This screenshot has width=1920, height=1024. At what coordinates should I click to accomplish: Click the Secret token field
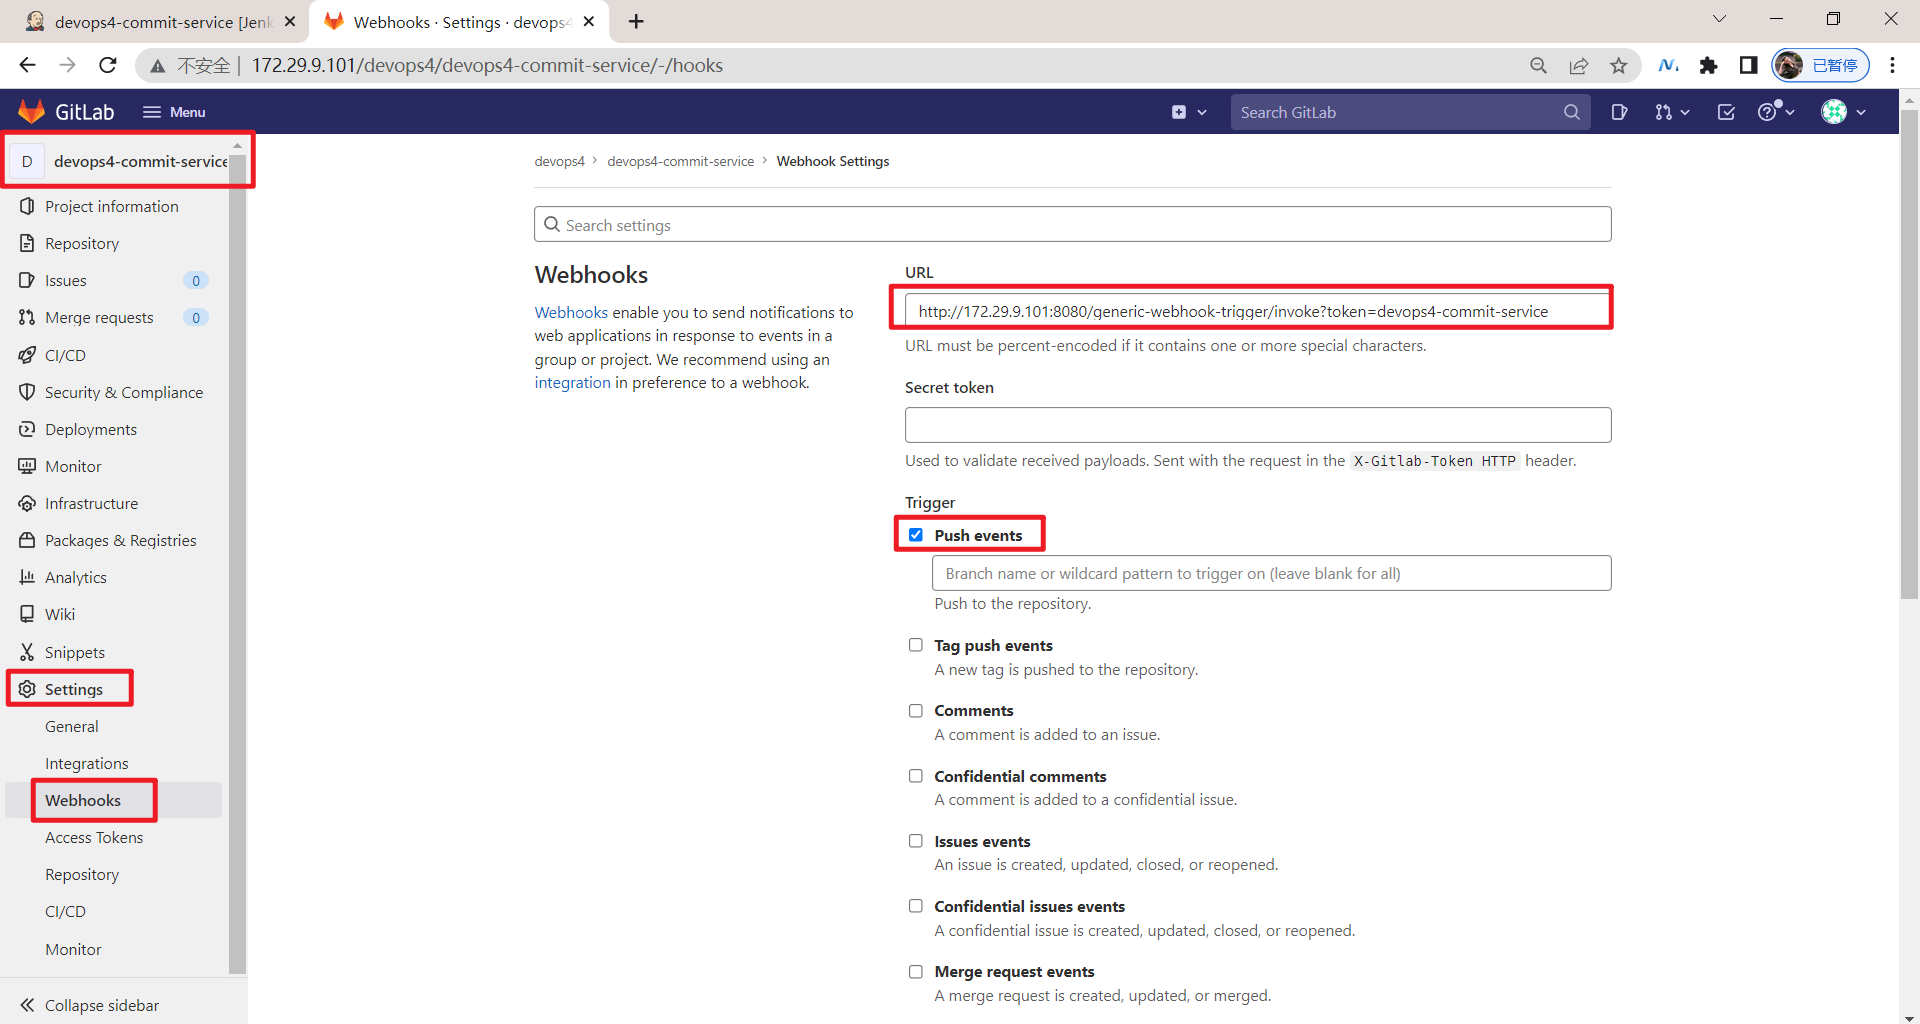[x=1257, y=425]
